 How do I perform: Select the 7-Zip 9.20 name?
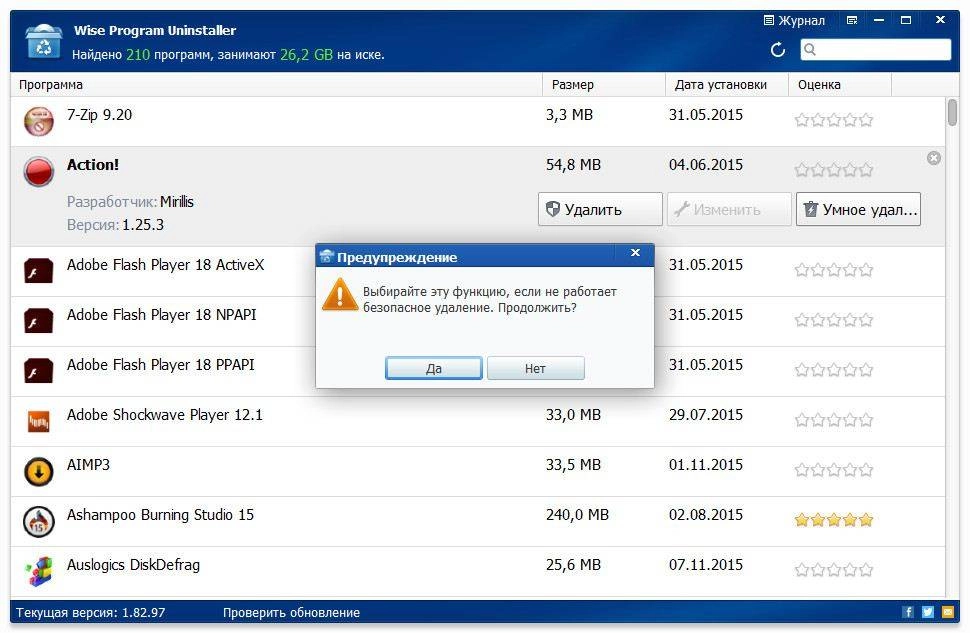[x=99, y=115]
